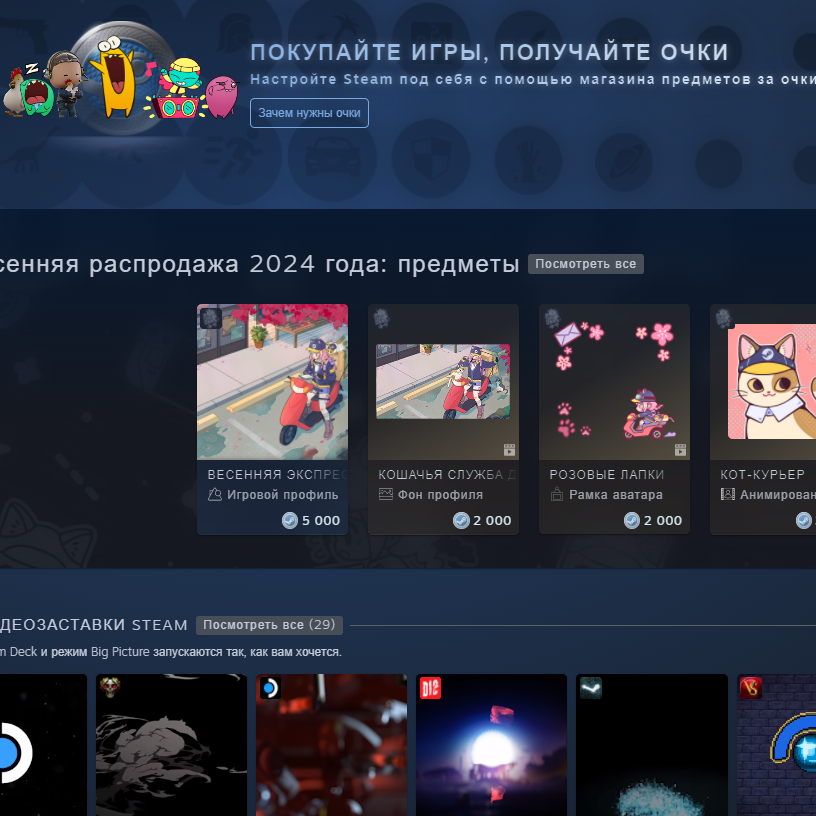The height and width of the screenshot is (816, 816).
Task: Click the 'РОЗОВЫЕ ЛАПКИ' item title
Action: pyautogui.click(x=607, y=475)
